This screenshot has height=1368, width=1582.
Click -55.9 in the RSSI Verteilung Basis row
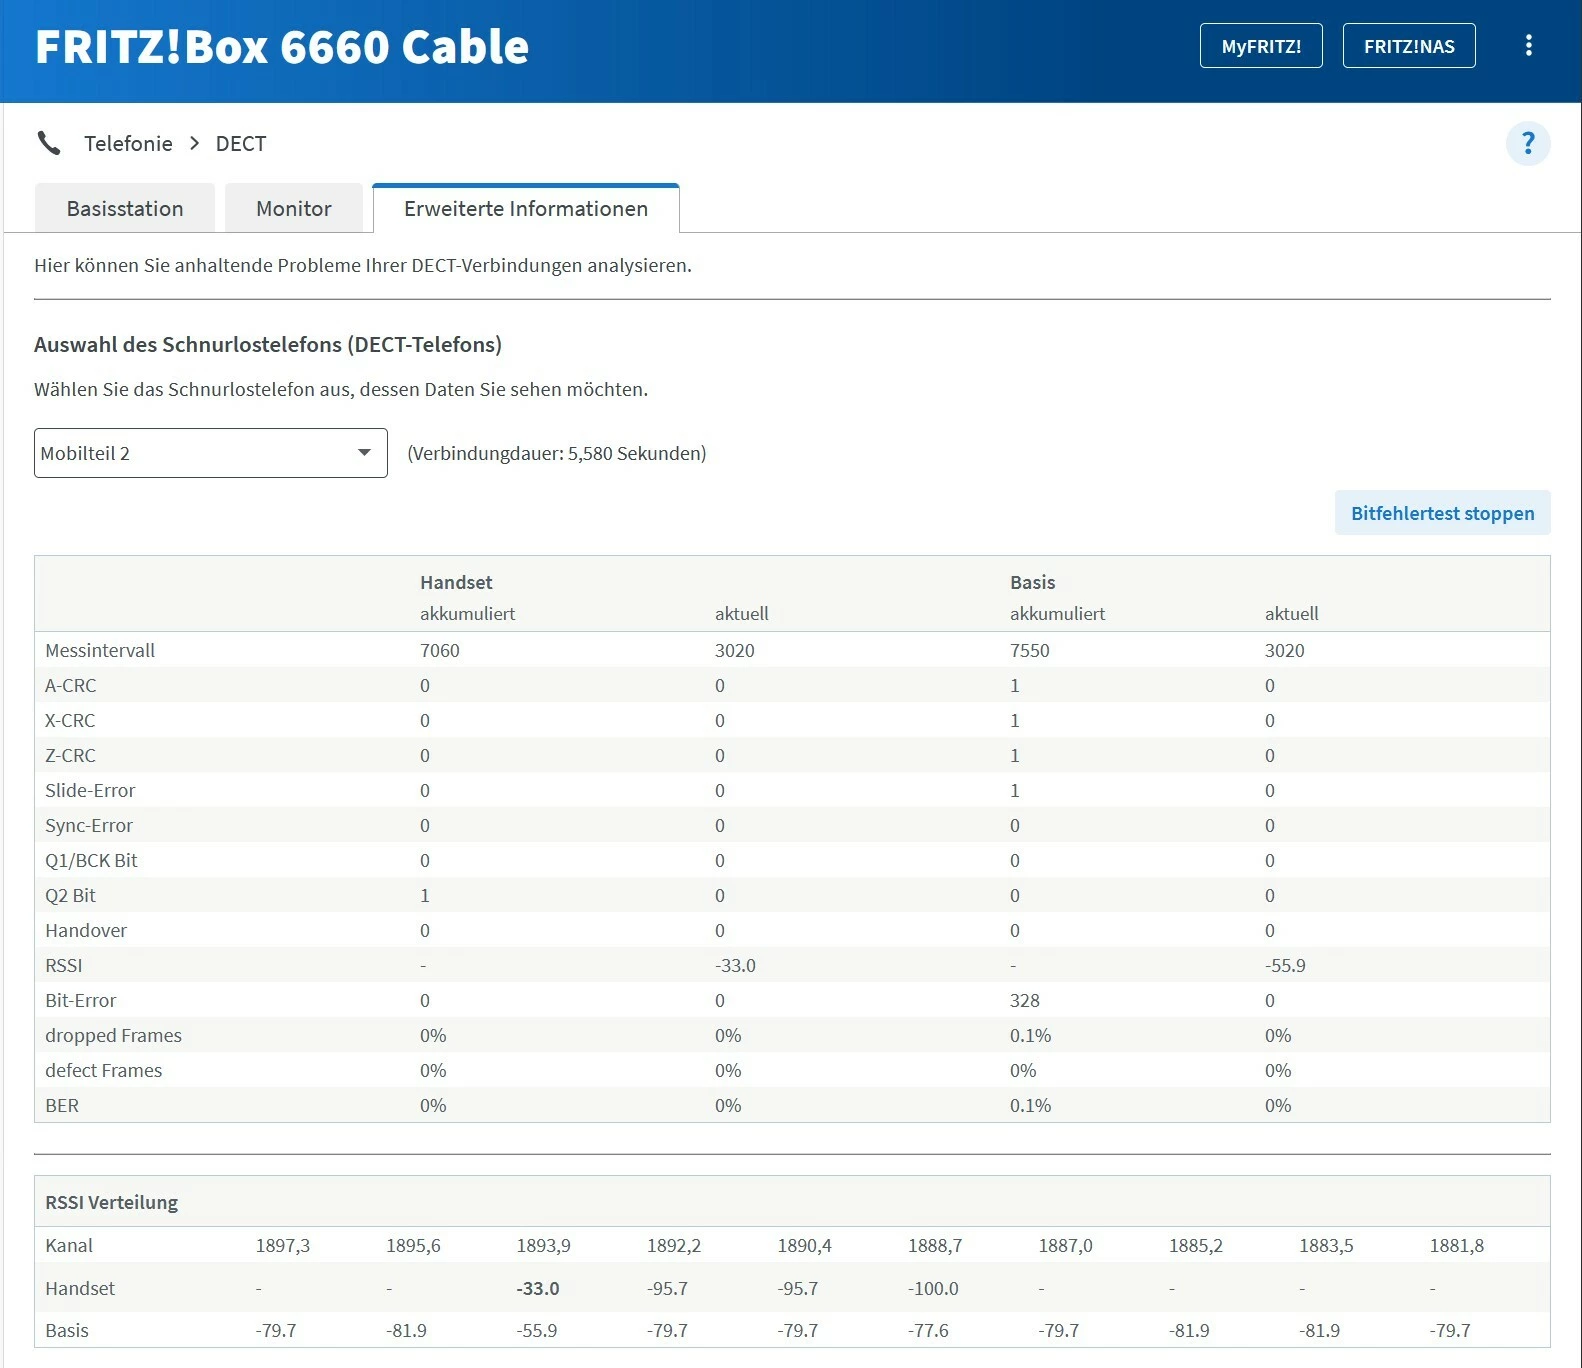[x=537, y=1330]
